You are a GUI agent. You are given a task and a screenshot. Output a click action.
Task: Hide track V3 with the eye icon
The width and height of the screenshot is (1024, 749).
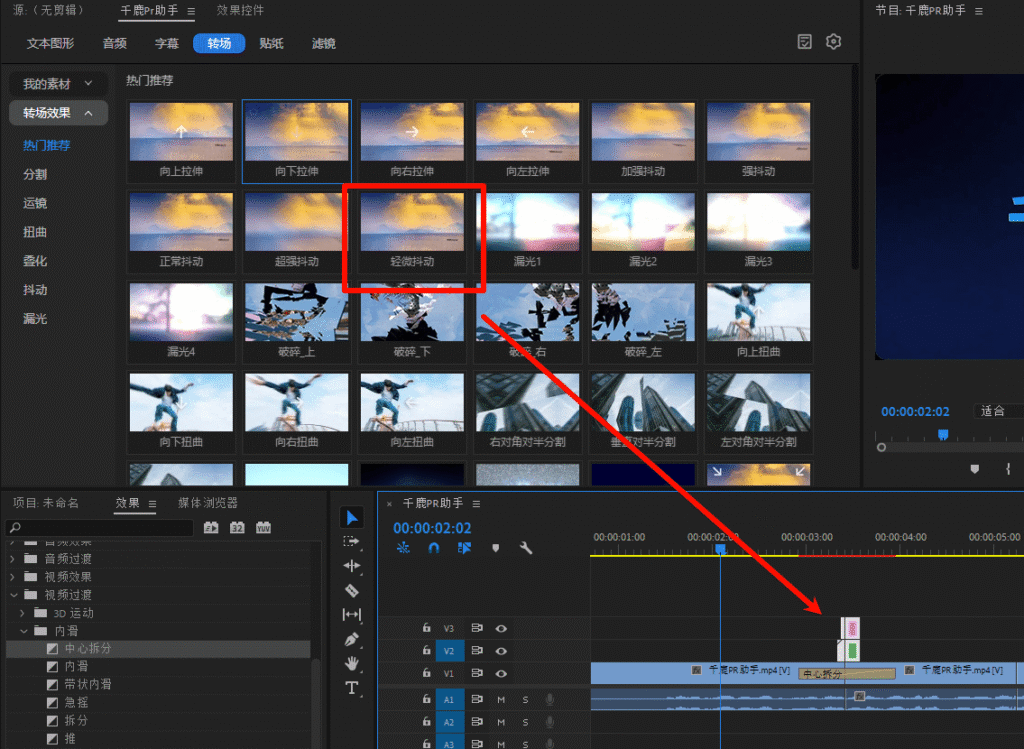(x=502, y=628)
